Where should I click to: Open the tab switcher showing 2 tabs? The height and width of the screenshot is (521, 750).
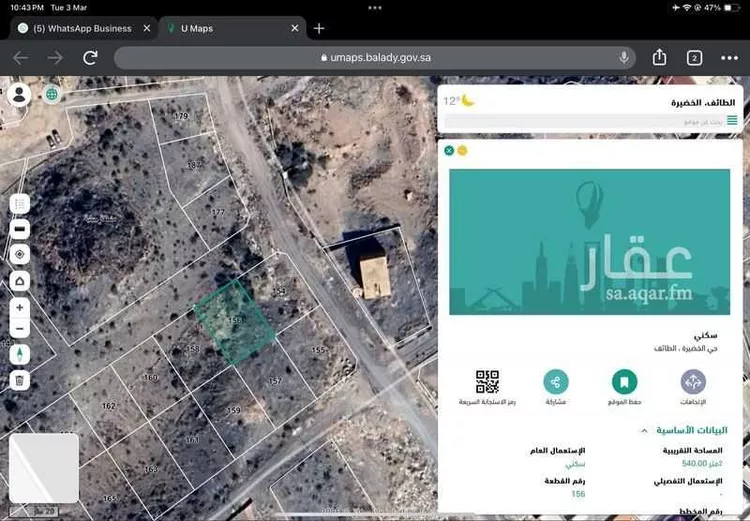[x=694, y=58]
